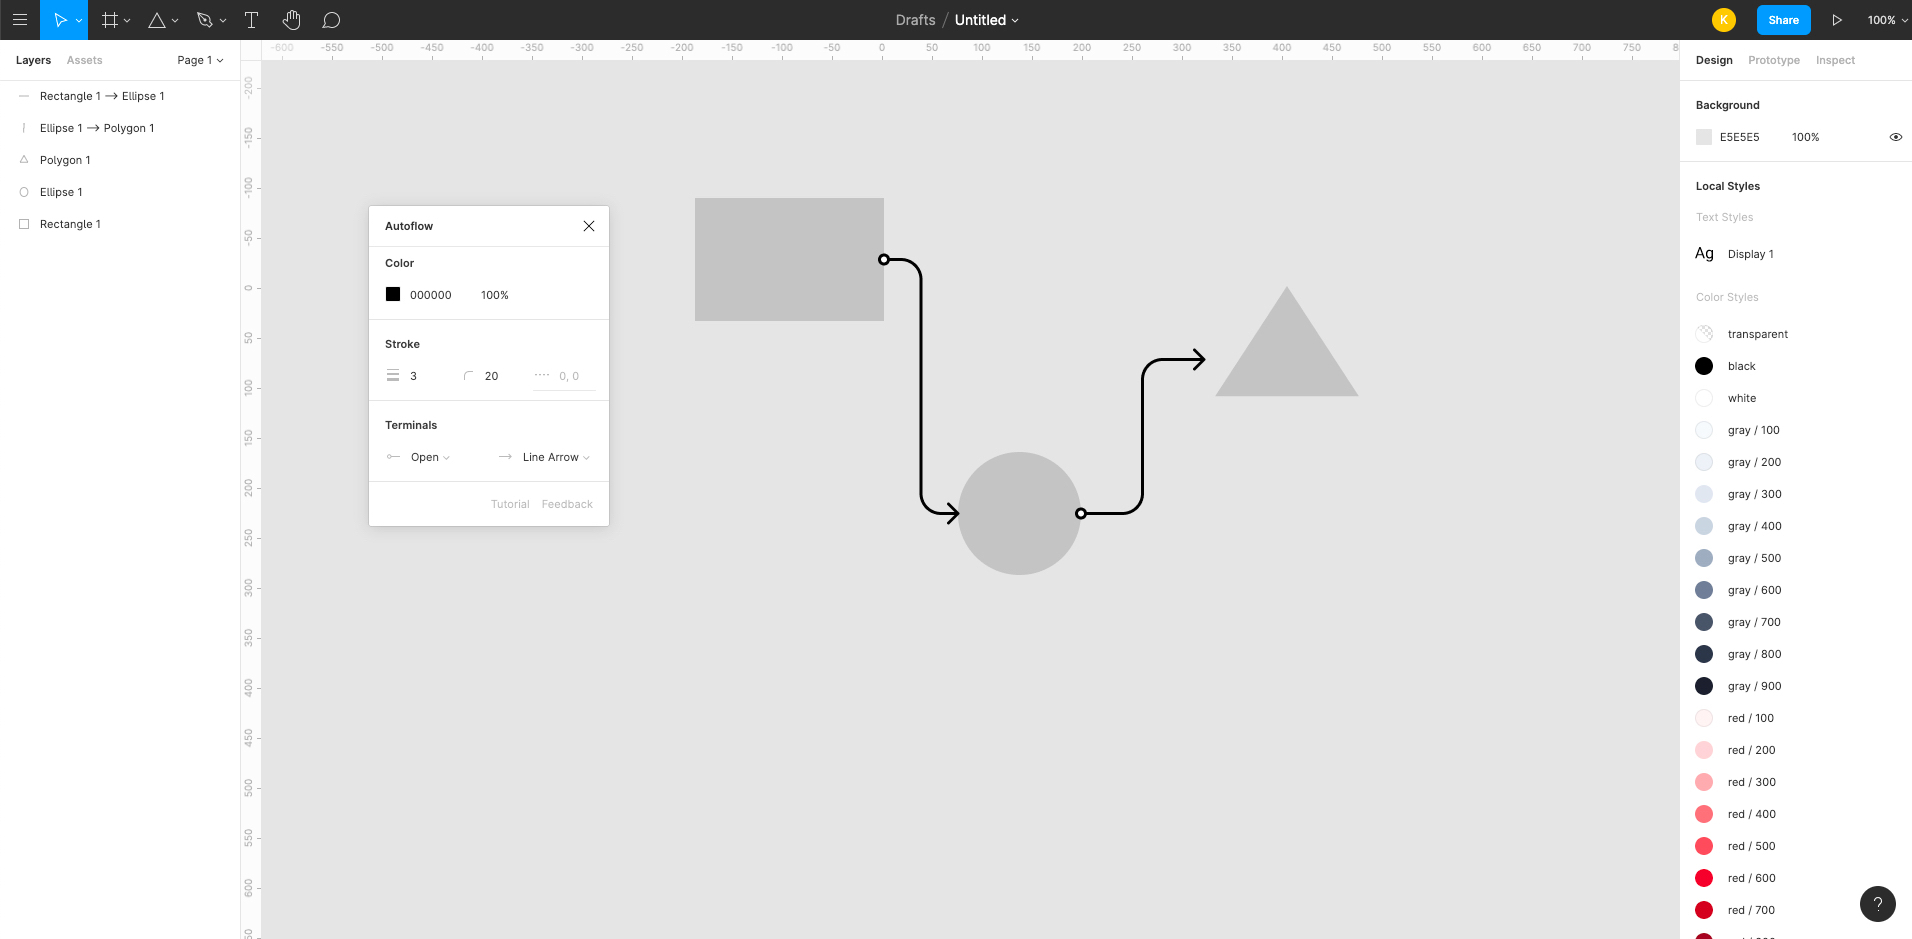Screen dimensions: 1912x939
Task: Select the Comment tool
Action: (x=331, y=20)
